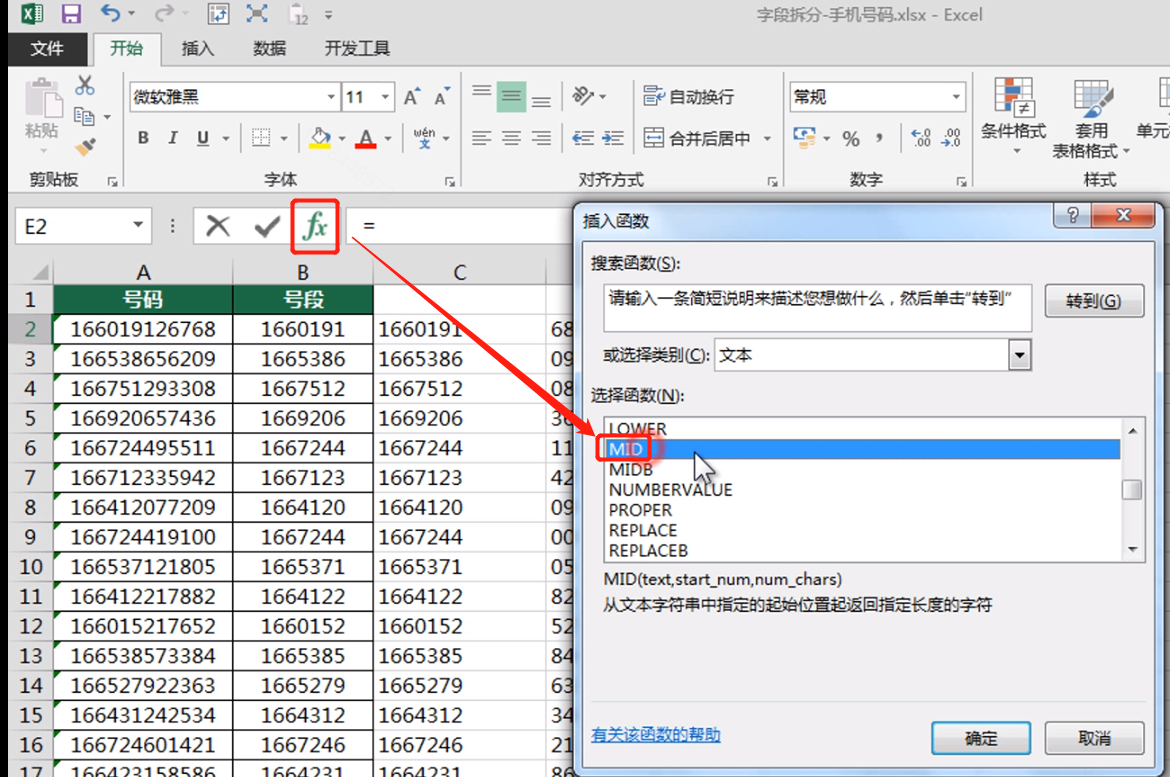Switch to the 开发工具 developer tab
The image size is (1170, 777).
357,49
